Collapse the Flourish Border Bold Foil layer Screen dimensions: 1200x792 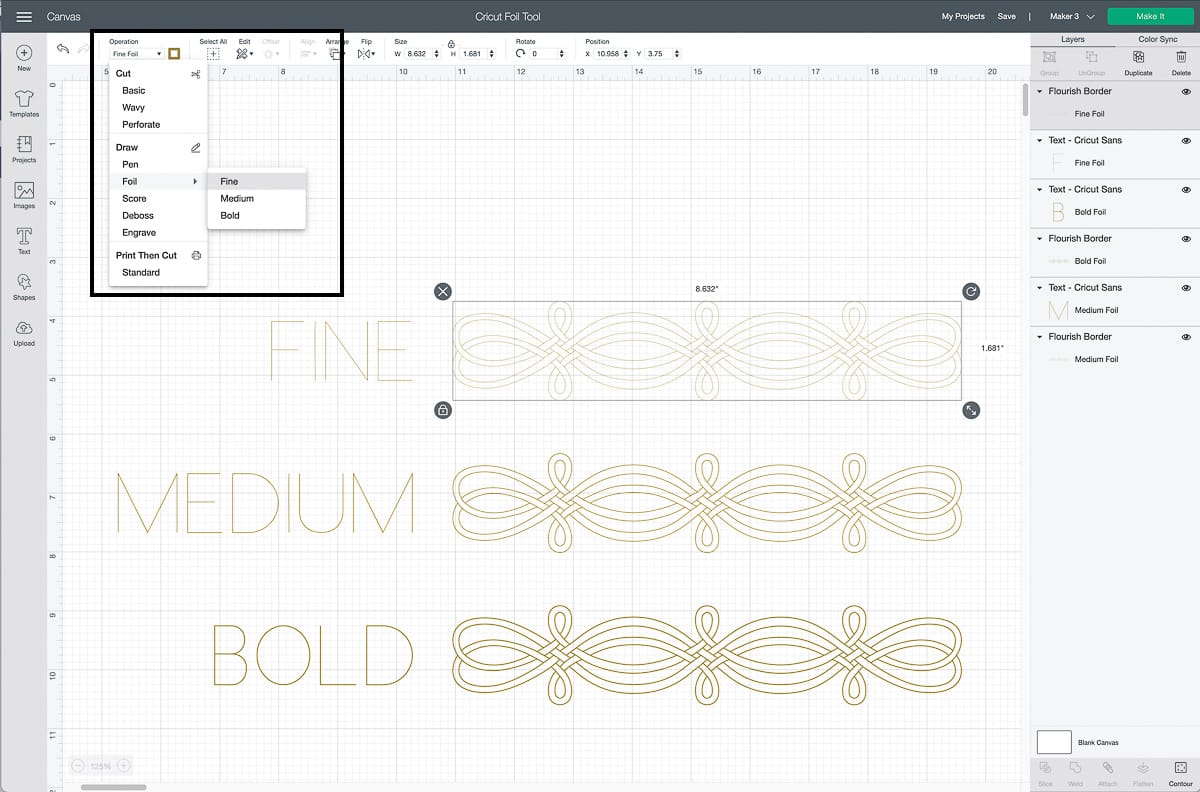pos(1040,238)
